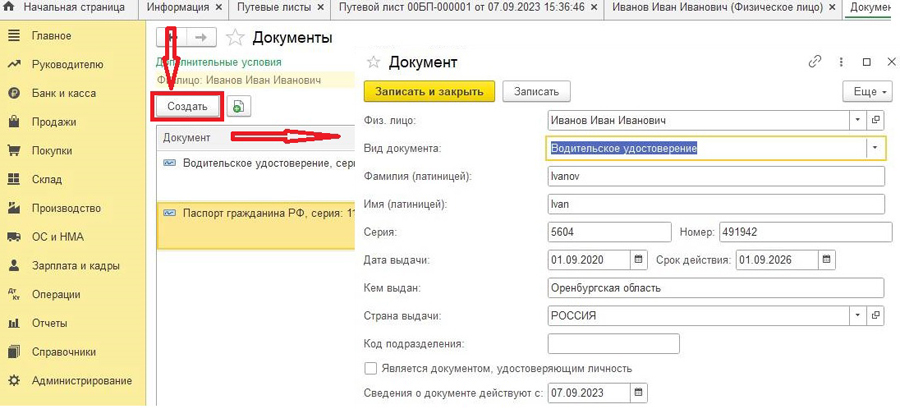Copy link icon in Документ form
The height and width of the screenshot is (409, 900).
click(x=814, y=62)
